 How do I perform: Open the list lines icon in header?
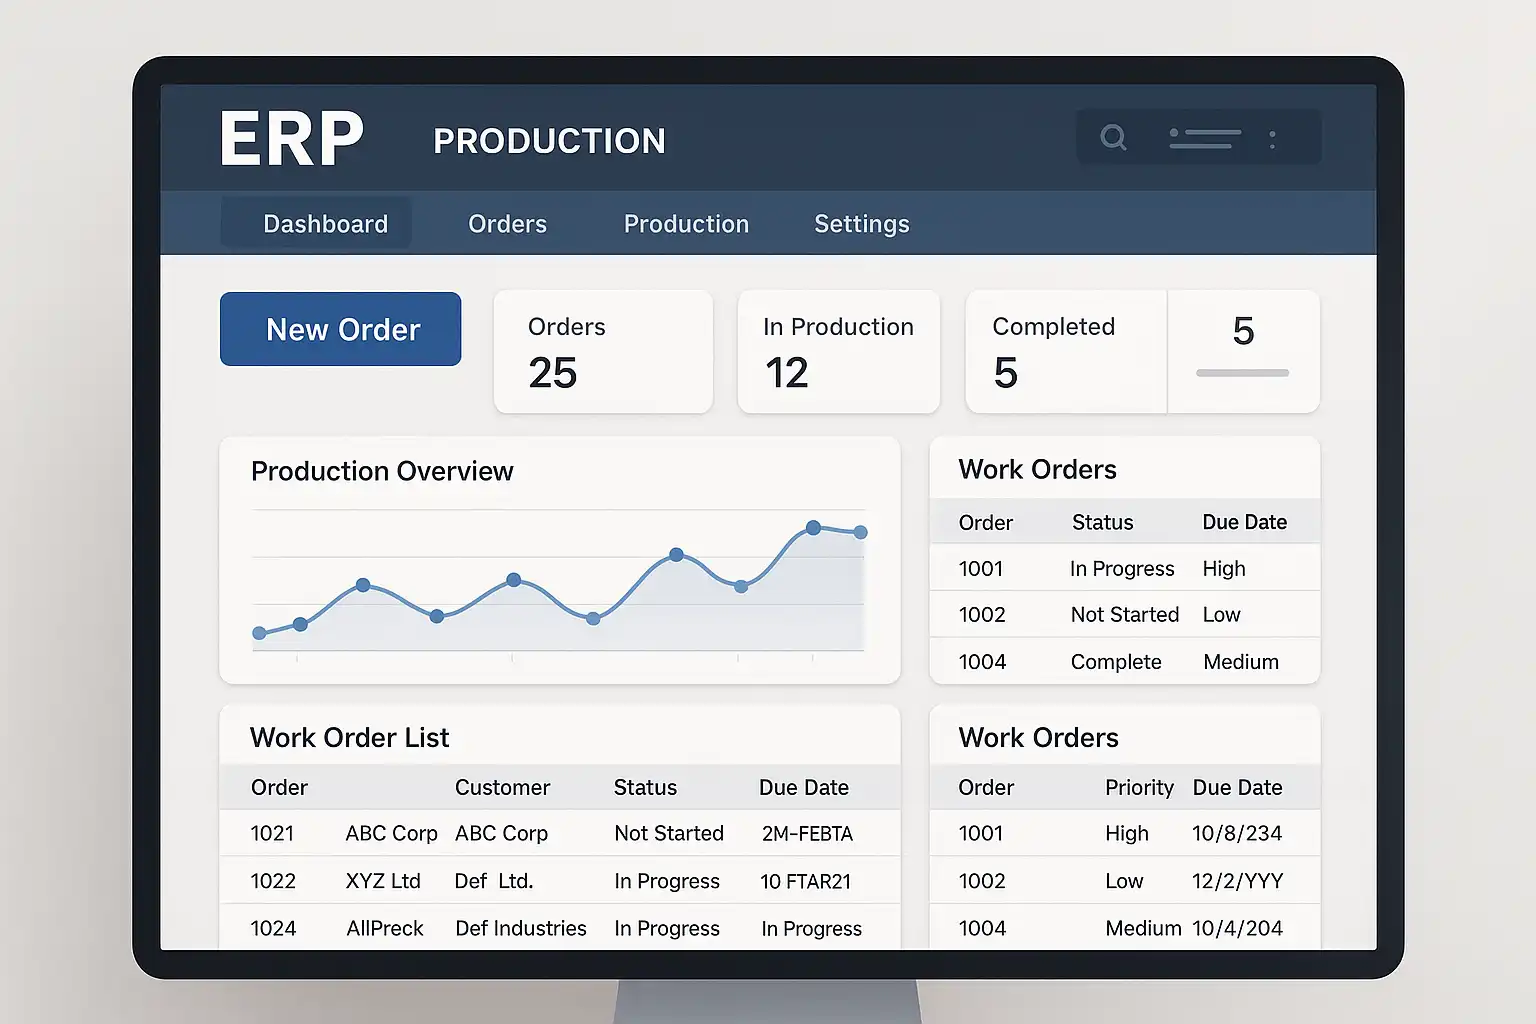[x=1205, y=138]
